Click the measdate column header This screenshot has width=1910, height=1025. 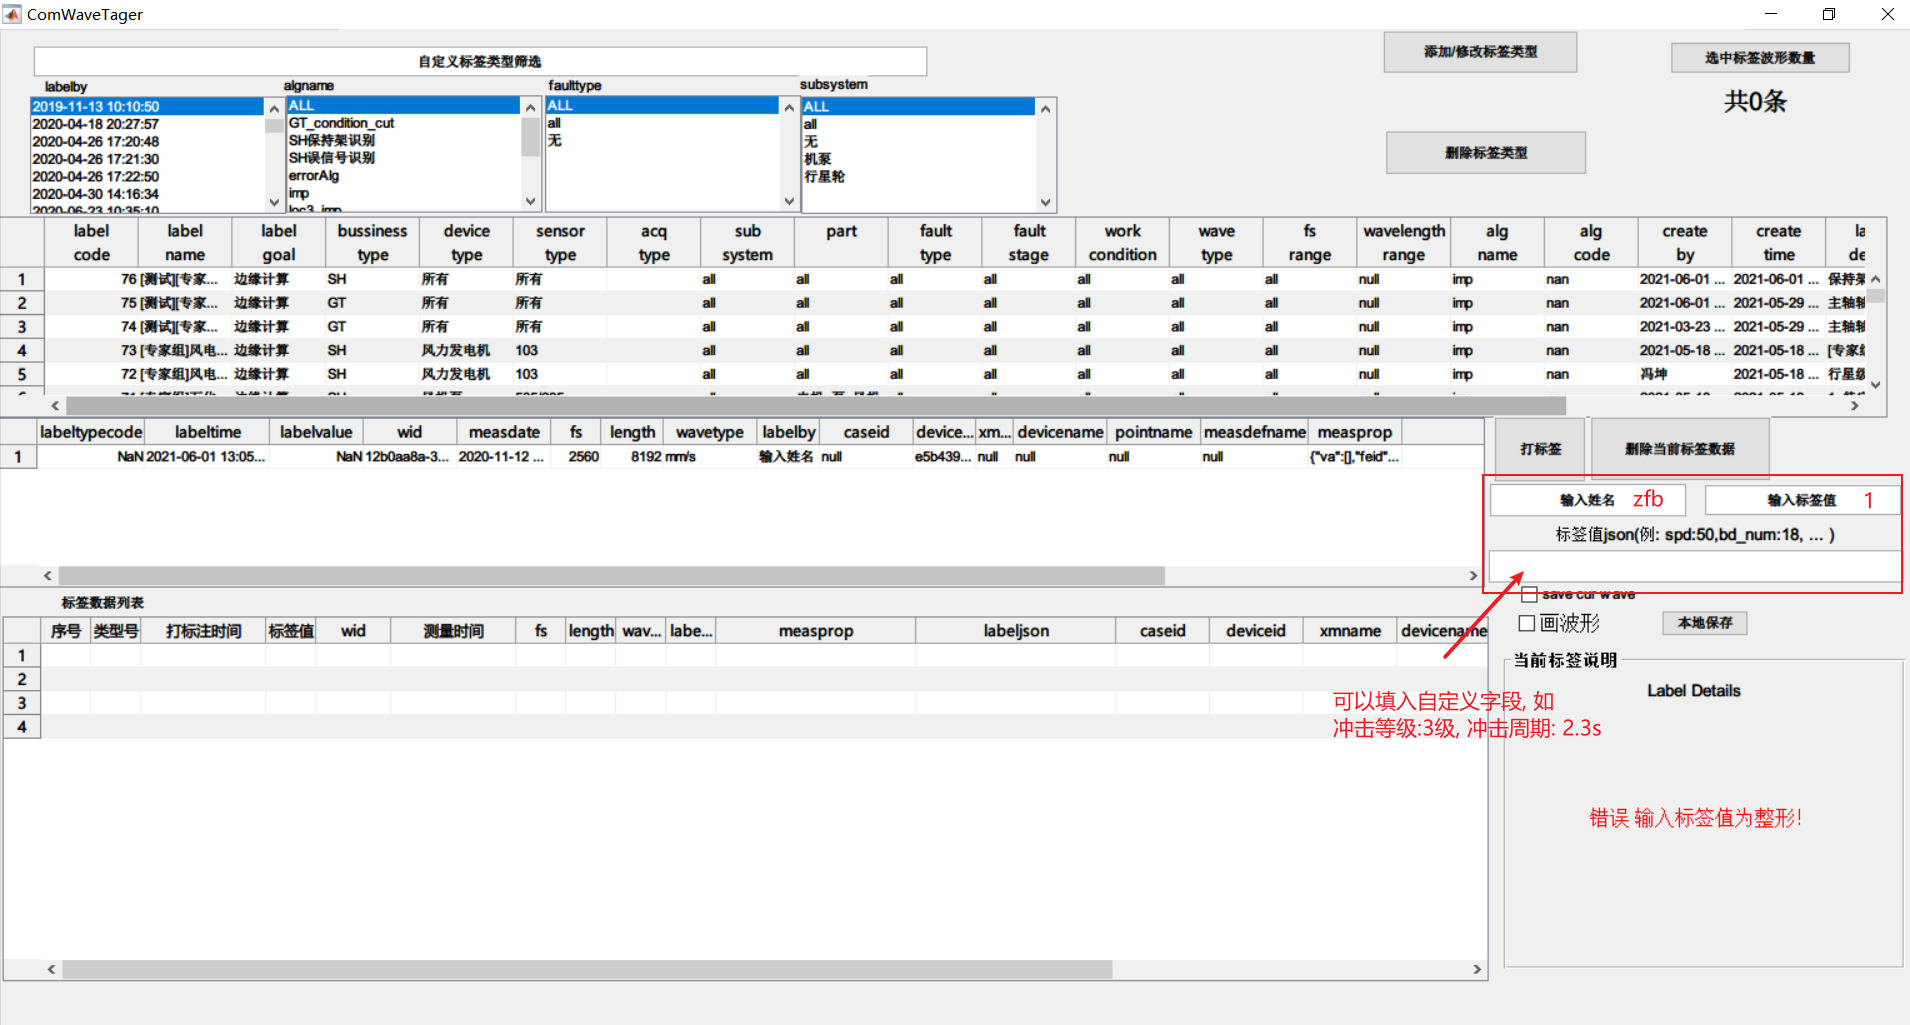point(504,432)
